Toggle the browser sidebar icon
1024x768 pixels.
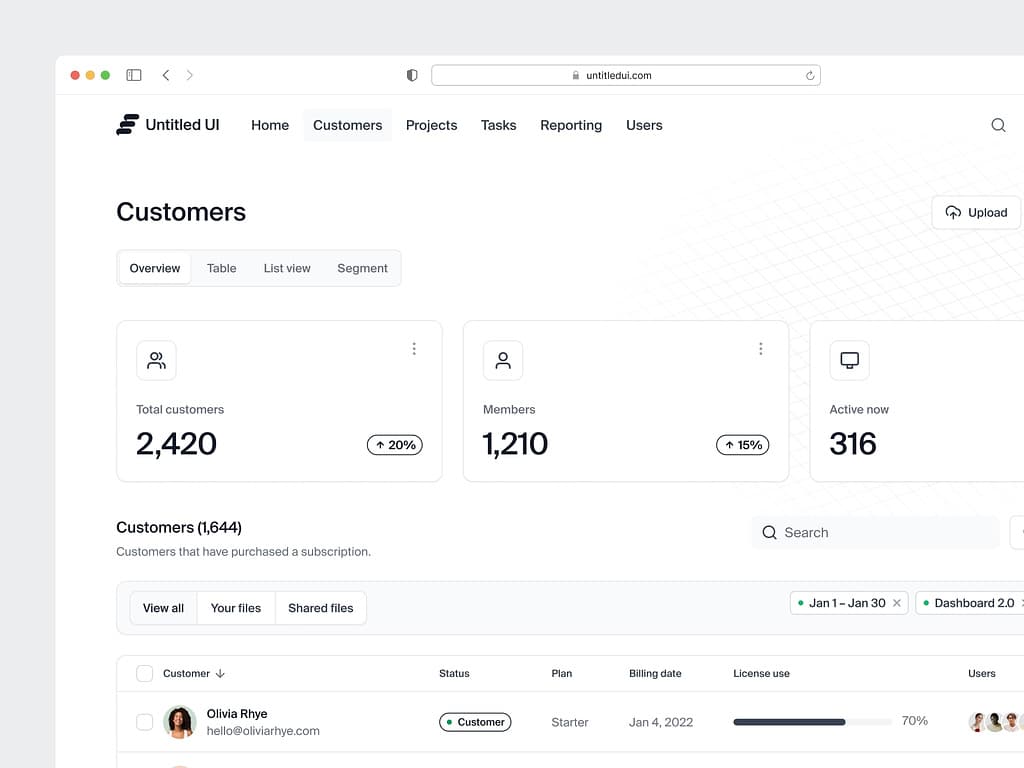point(134,75)
